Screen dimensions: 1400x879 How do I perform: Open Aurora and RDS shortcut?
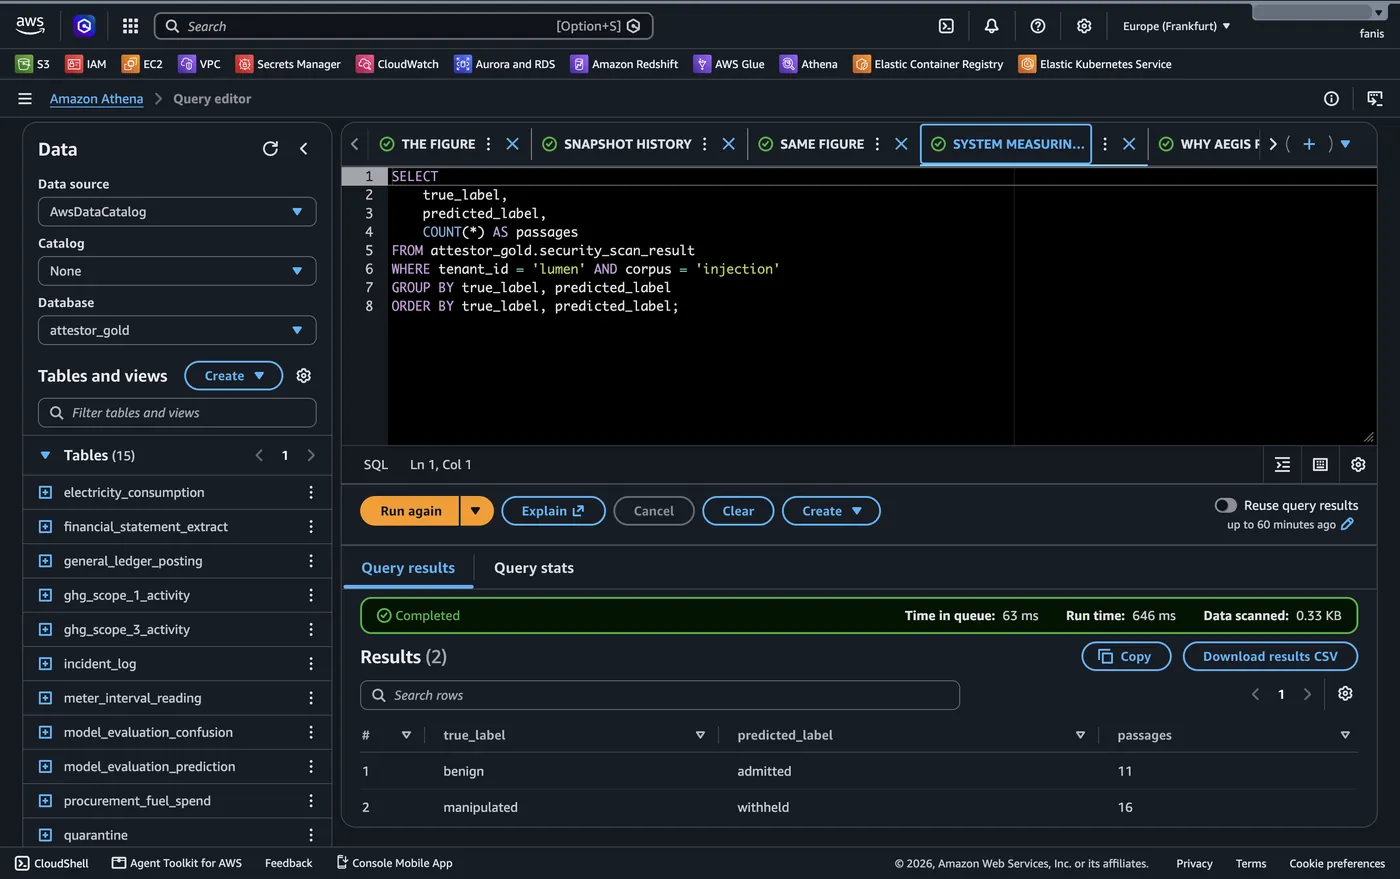(504, 64)
